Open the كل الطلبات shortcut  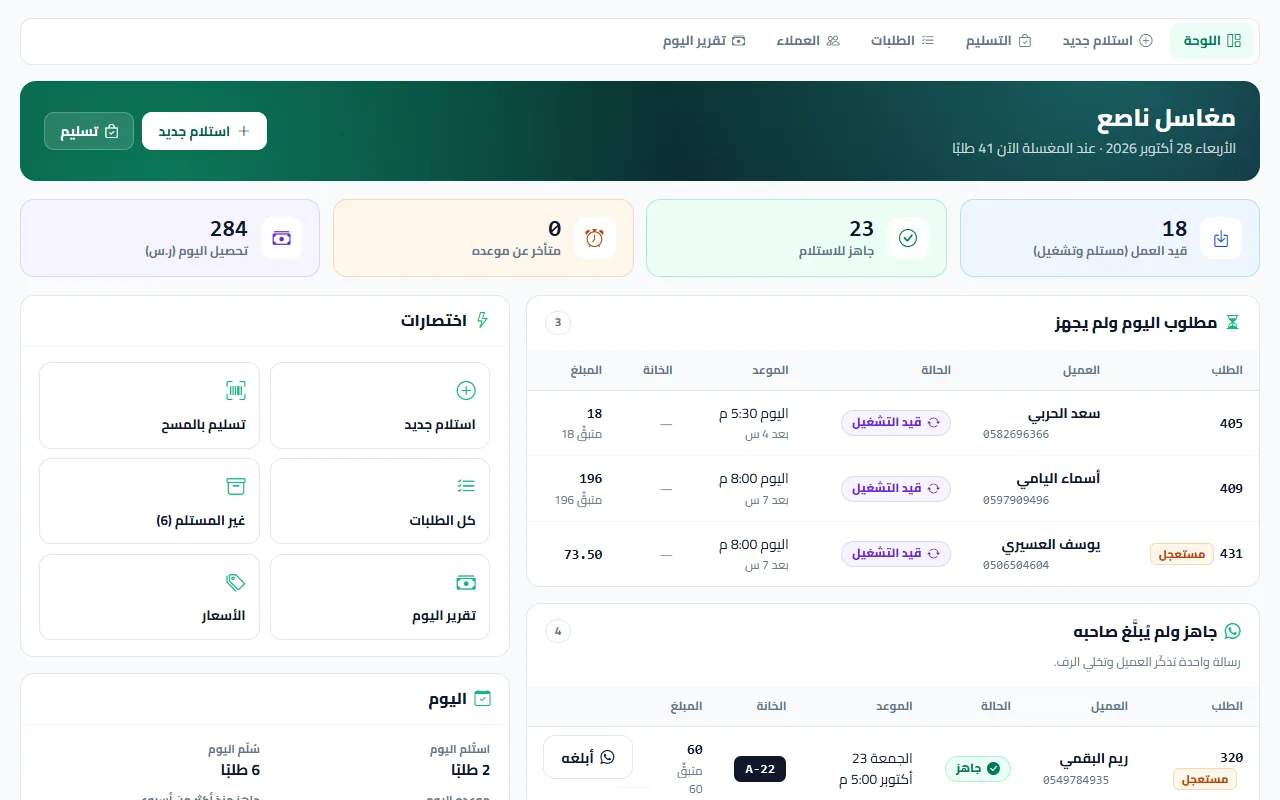coord(380,501)
